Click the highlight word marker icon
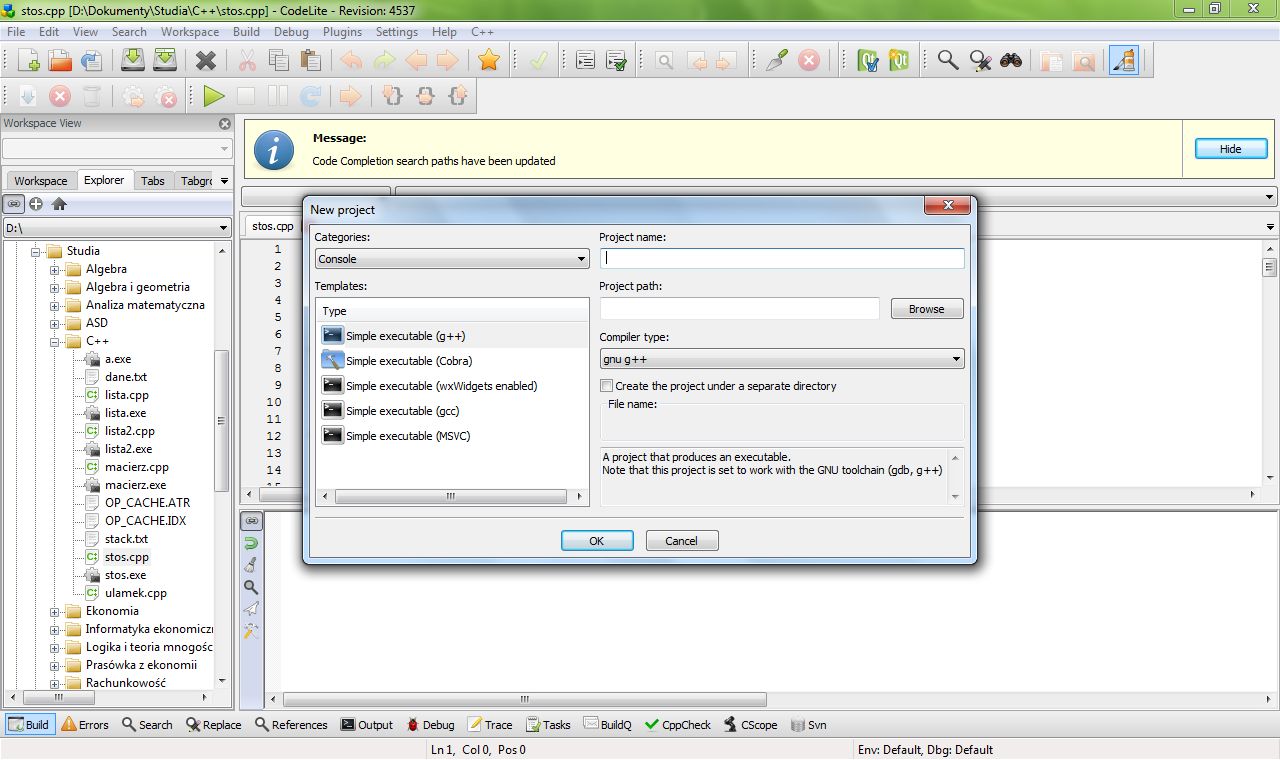Image resolution: width=1280 pixels, height=760 pixels. point(1124,61)
